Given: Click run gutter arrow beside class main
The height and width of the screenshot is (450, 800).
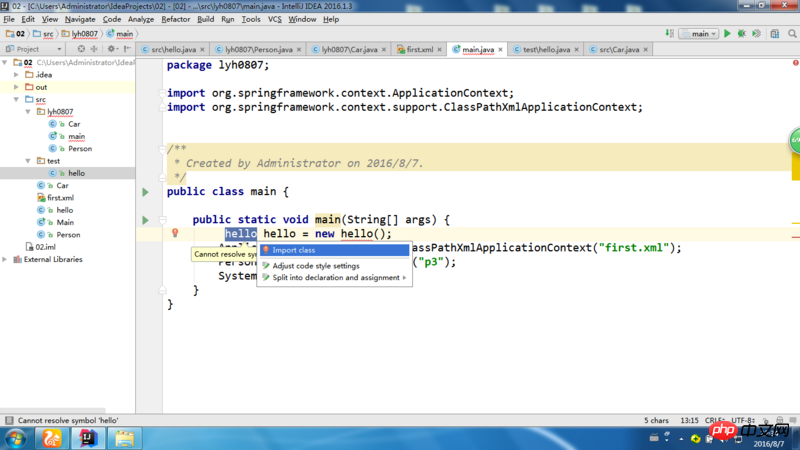Looking at the screenshot, I should 145,191.
